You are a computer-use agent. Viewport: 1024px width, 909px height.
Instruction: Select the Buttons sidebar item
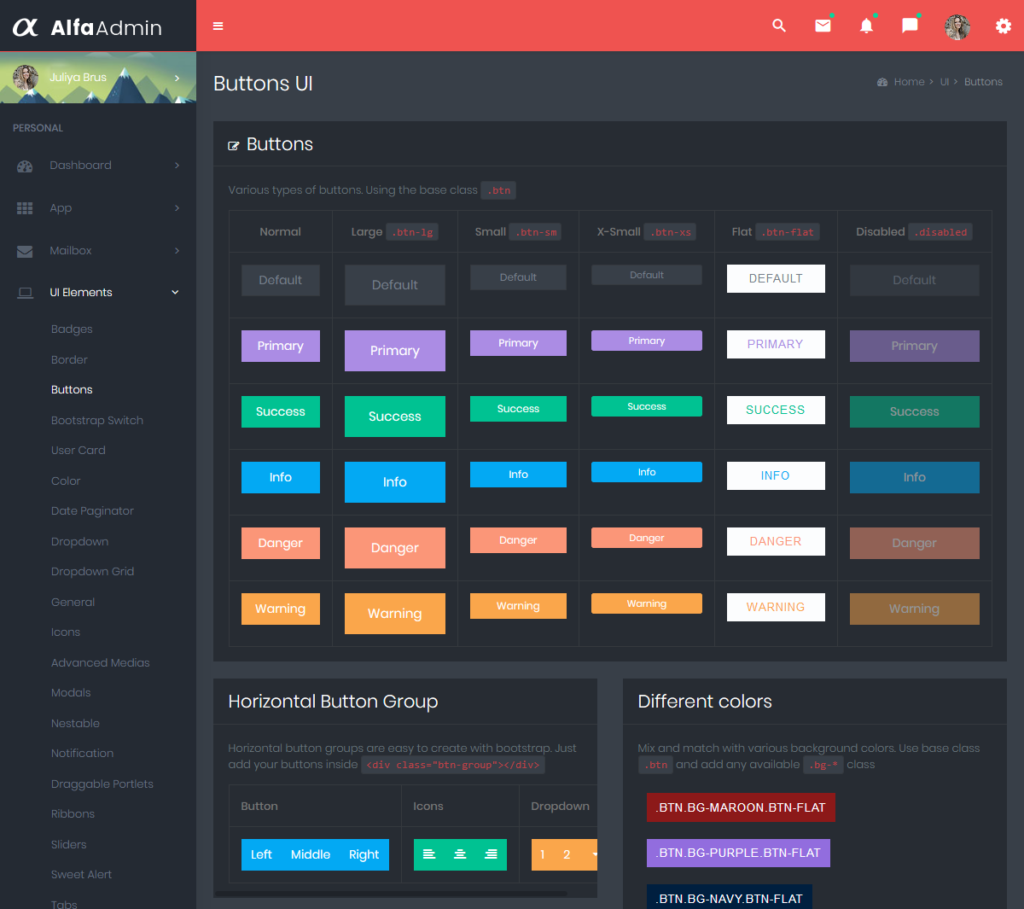(x=72, y=390)
